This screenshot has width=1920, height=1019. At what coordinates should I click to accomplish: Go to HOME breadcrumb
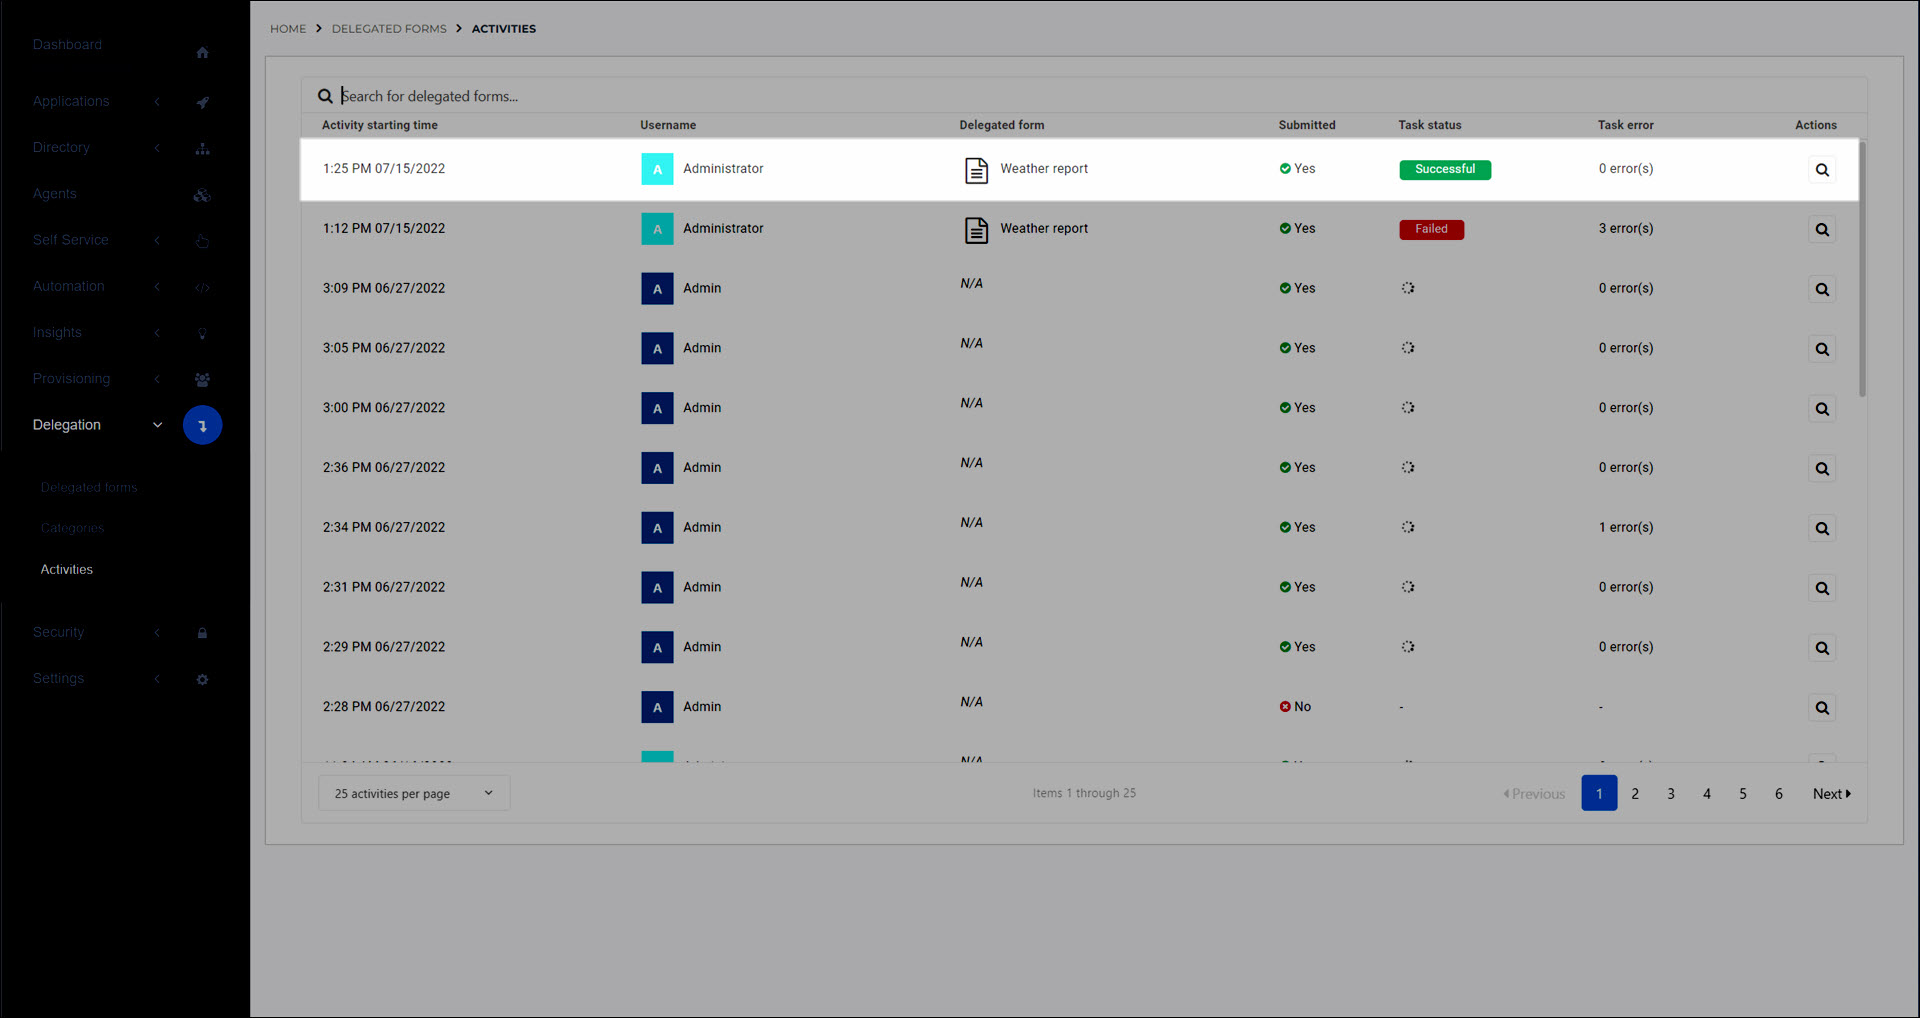[288, 29]
